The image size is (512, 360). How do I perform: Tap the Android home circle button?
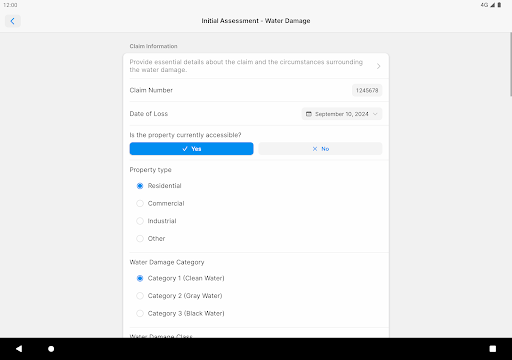coord(51,349)
